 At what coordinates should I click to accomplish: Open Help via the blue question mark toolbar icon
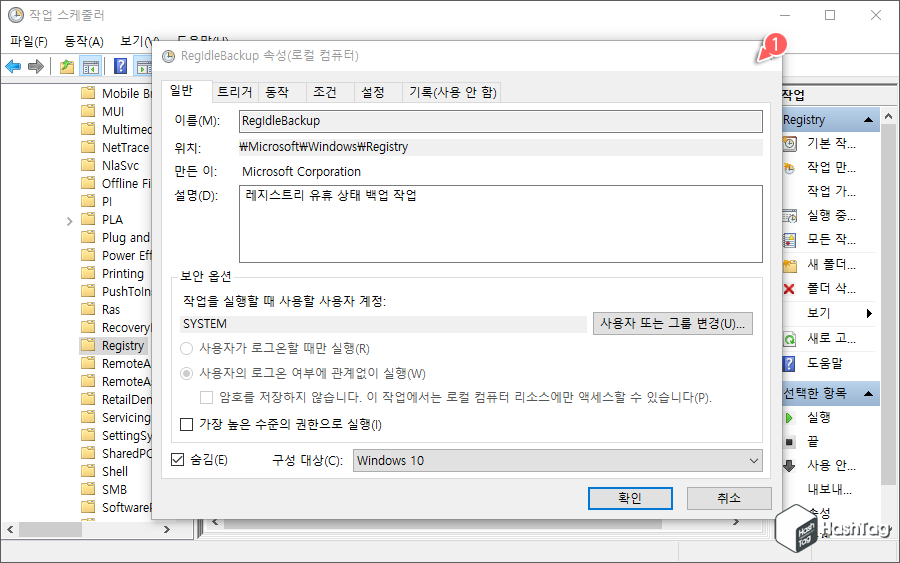point(121,67)
